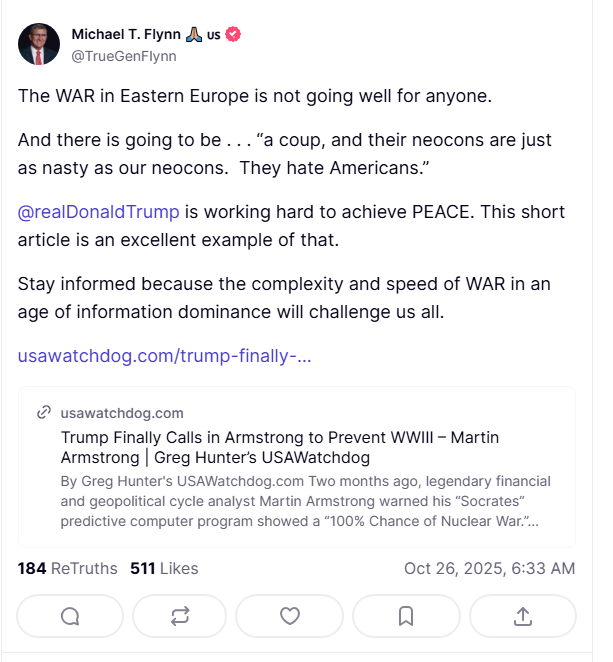Click the reply speech bubble icon
This screenshot has height=662, width=613.
coord(70,616)
